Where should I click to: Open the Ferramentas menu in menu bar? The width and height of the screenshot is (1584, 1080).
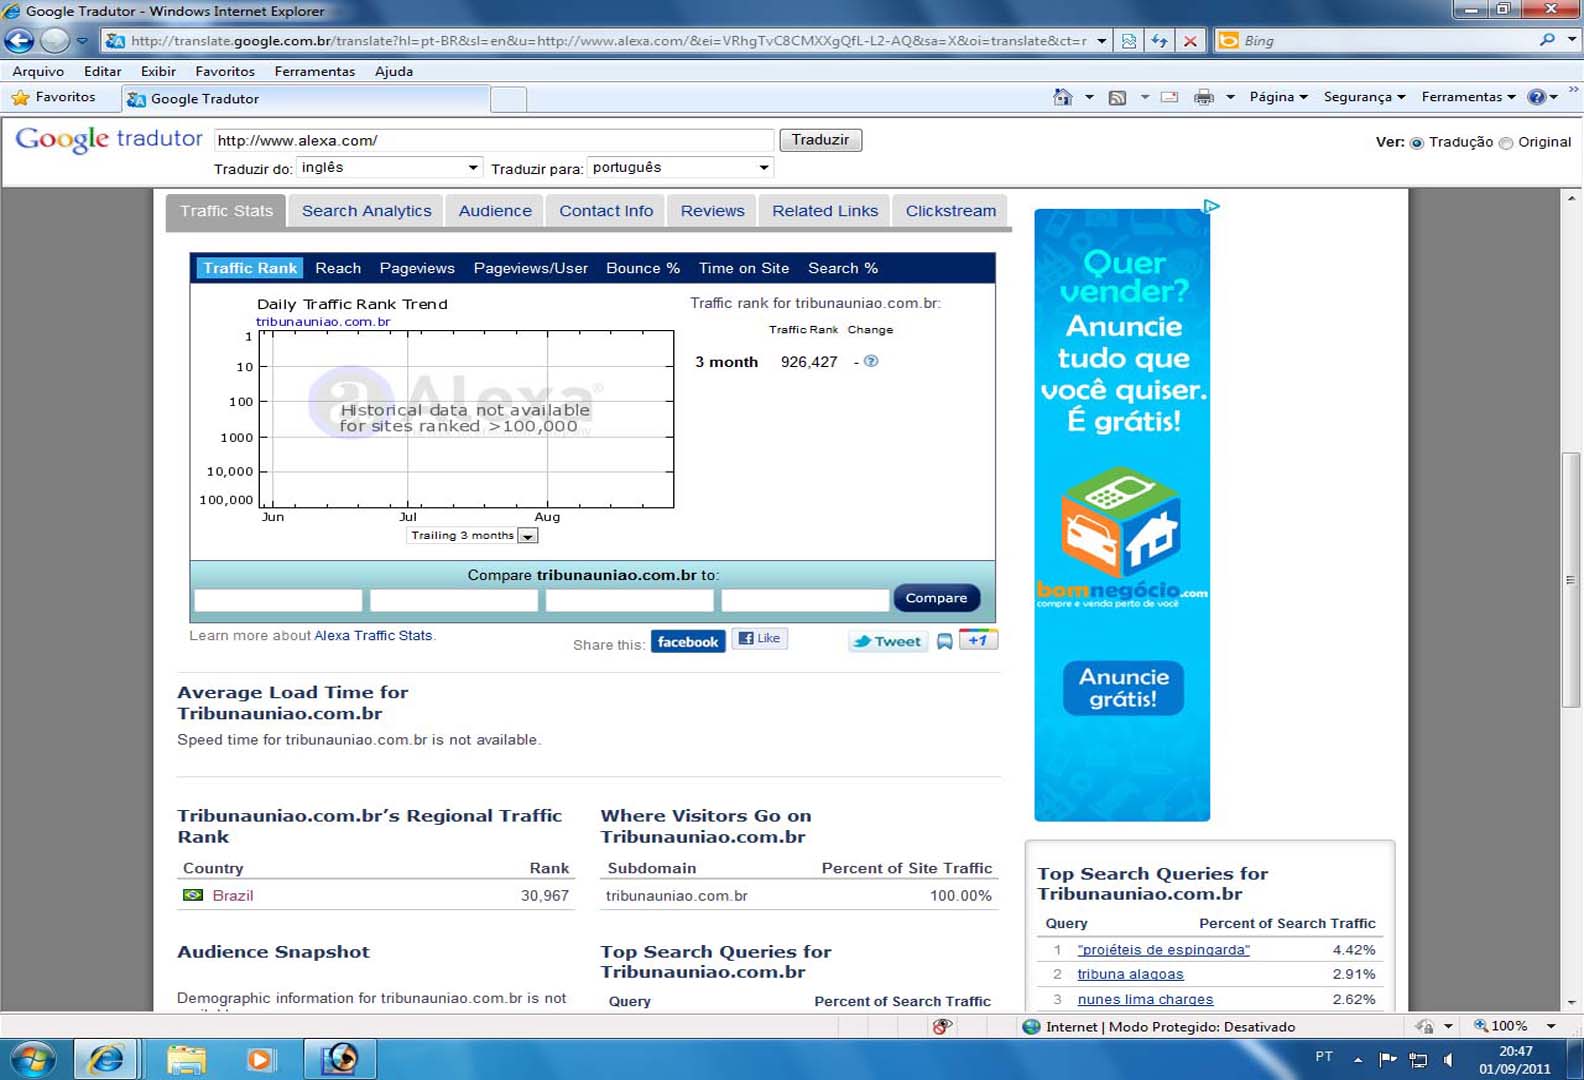click(x=314, y=71)
